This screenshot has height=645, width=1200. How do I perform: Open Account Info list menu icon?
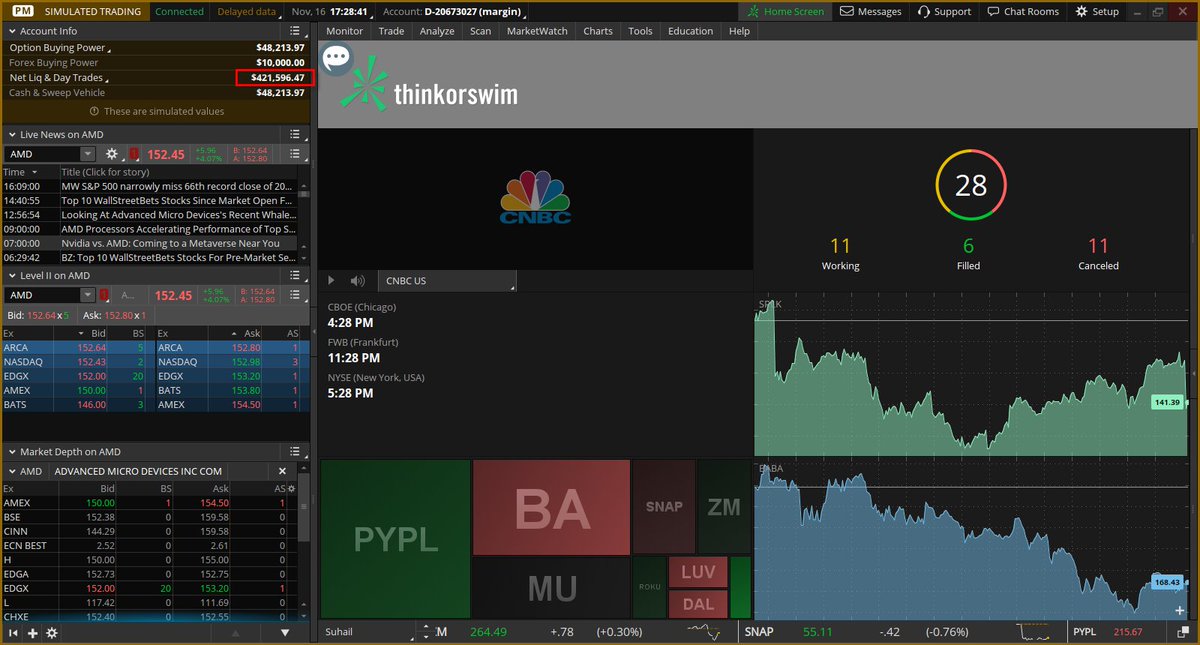pyautogui.click(x=295, y=31)
